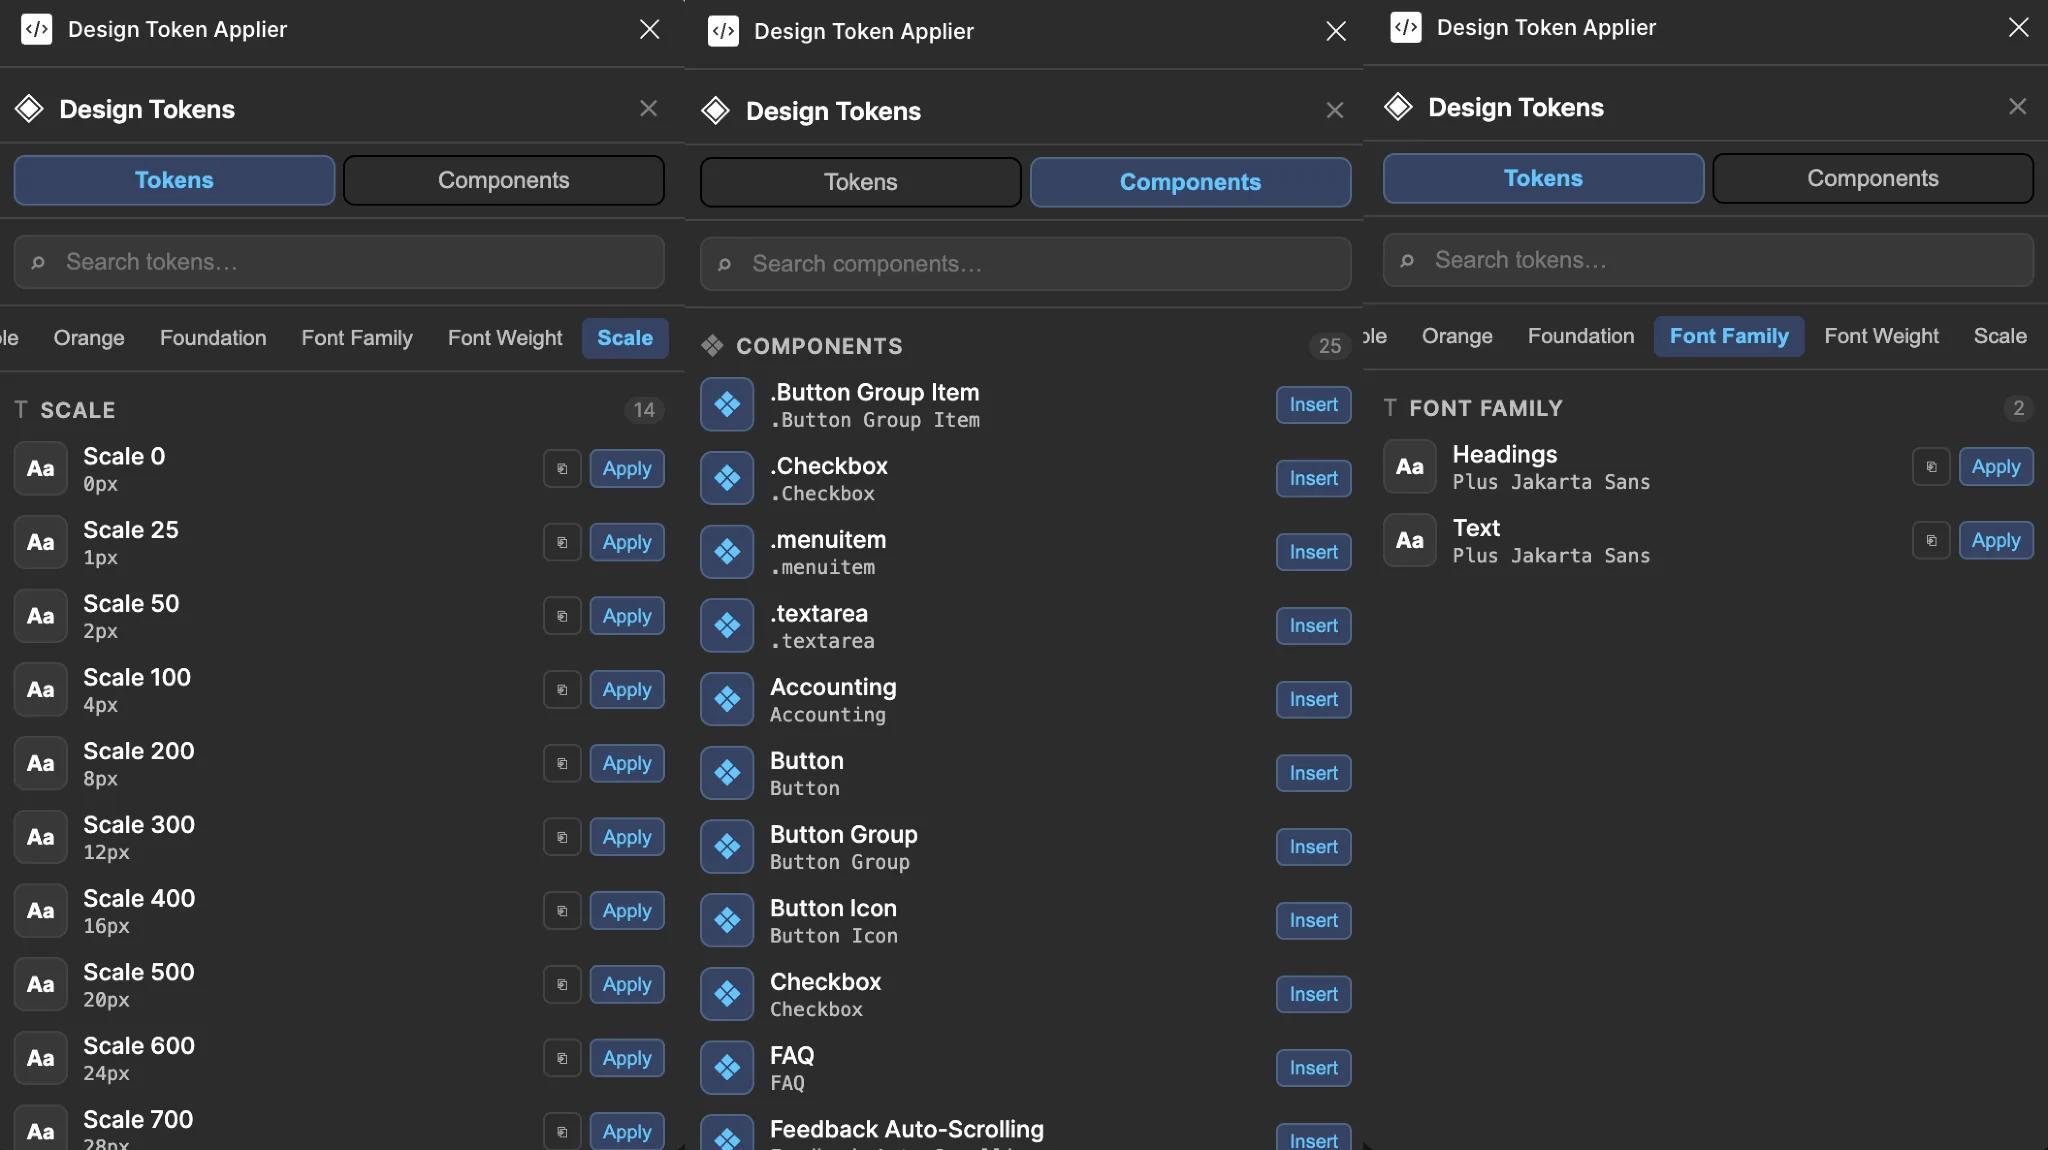Switch to Tokens tab in middle panel
The image size is (2048, 1150).
pos(860,182)
